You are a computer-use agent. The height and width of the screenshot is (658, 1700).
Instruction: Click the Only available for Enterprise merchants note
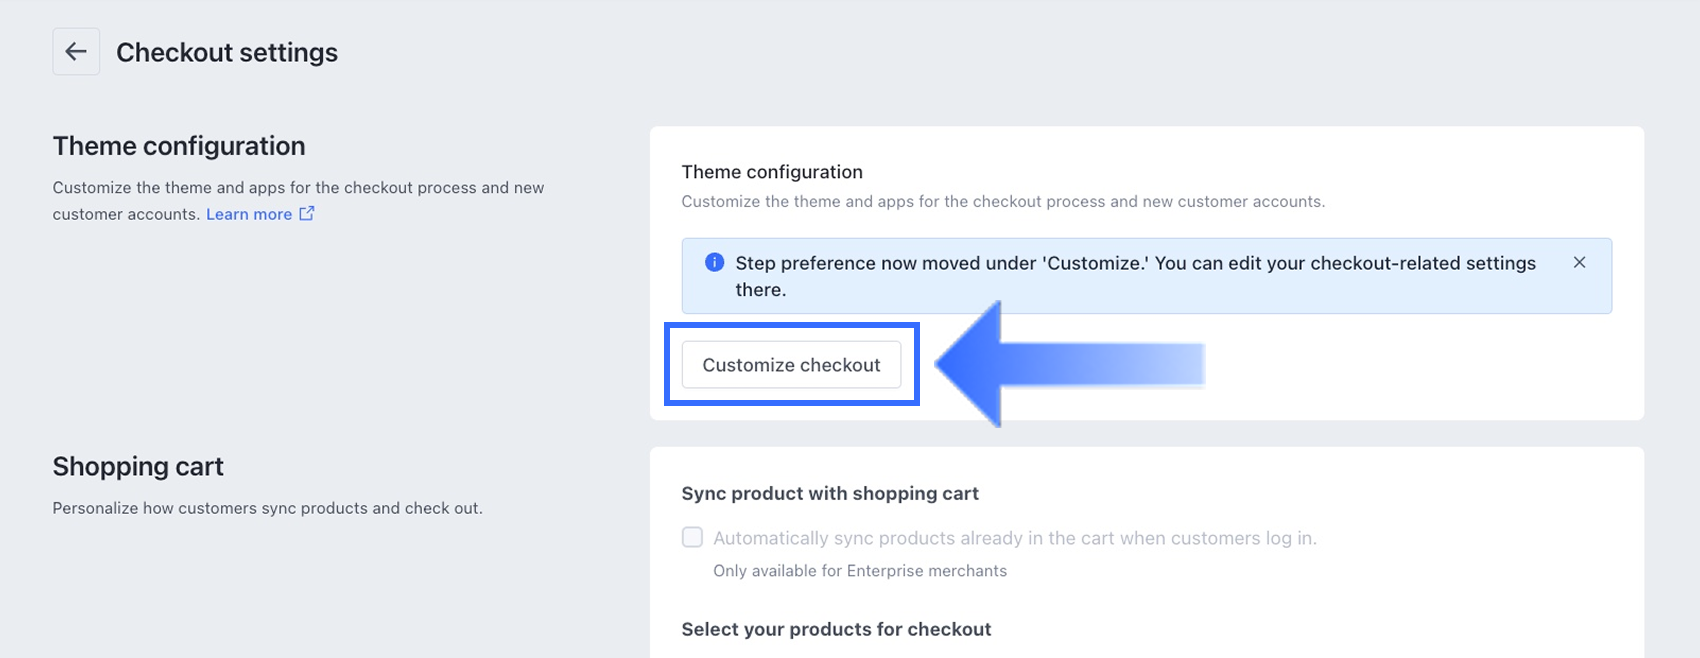(860, 571)
